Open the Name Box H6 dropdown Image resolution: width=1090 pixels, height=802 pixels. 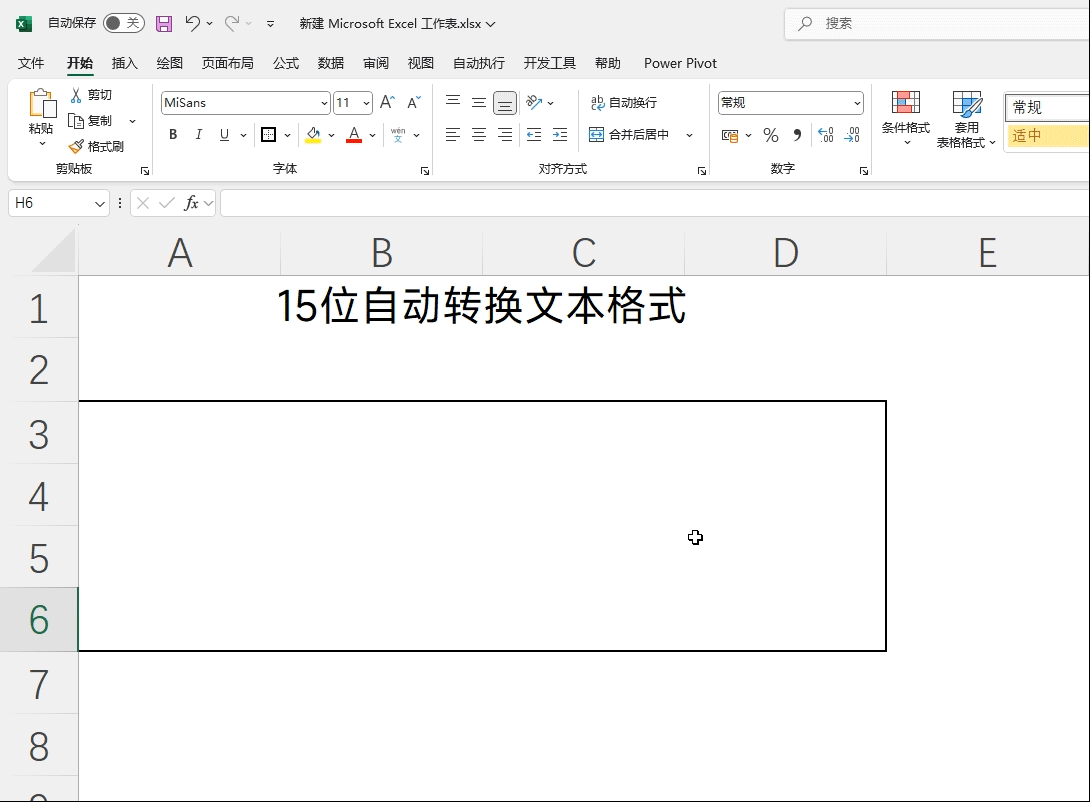pyautogui.click(x=99, y=203)
